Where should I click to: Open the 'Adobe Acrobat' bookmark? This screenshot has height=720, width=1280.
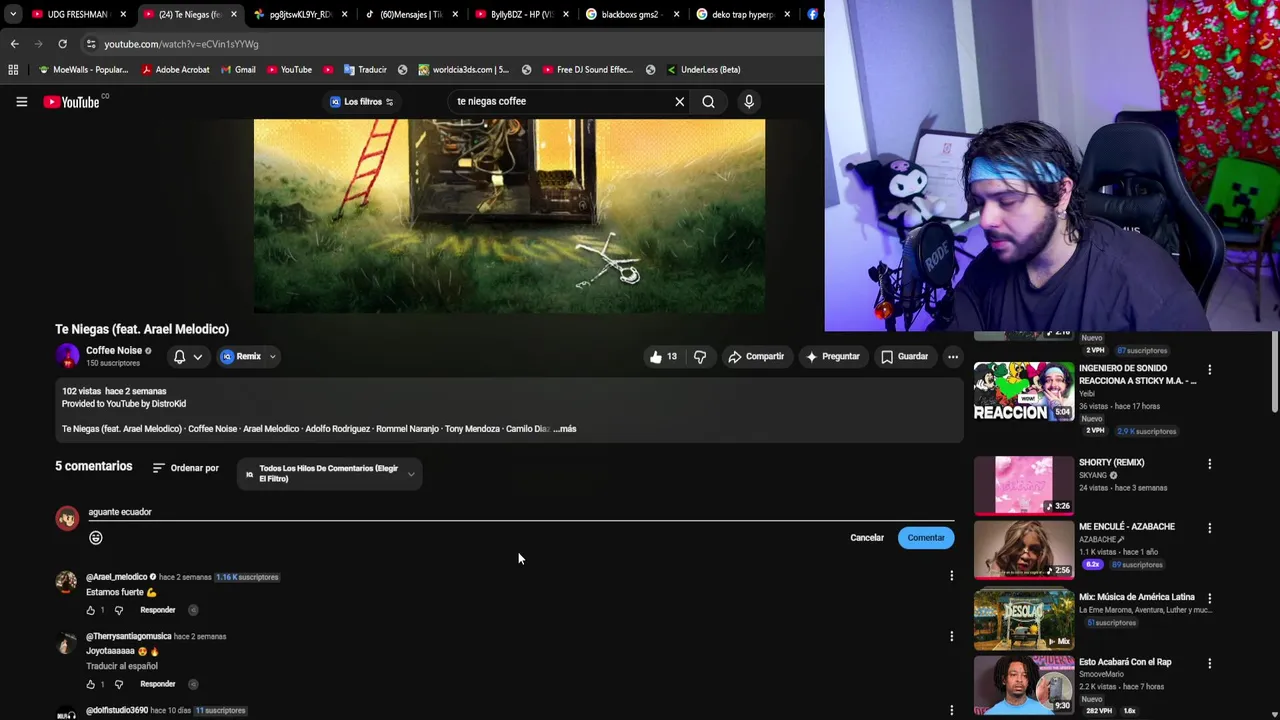click(x=175, y=70)
